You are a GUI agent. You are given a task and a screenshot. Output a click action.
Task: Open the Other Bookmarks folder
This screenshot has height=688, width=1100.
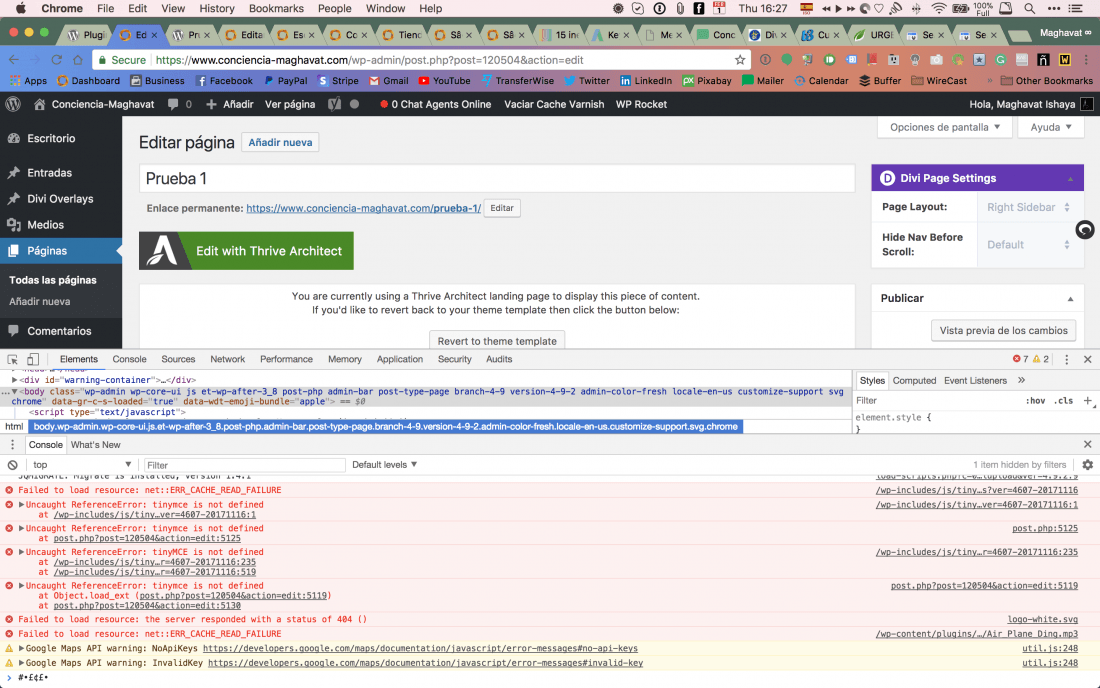[1047, 81]
